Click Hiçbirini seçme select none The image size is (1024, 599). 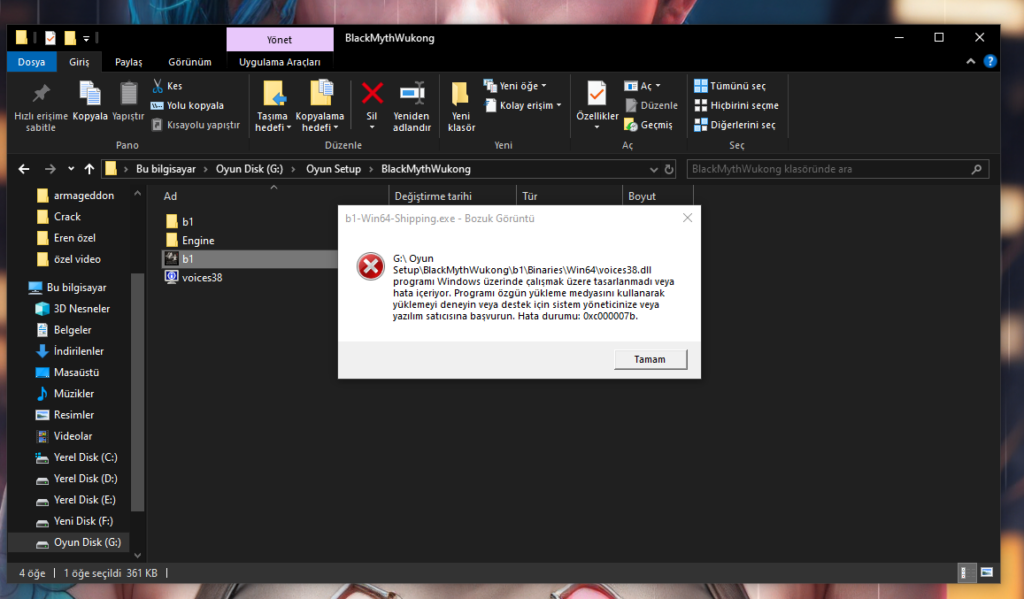[x=737, y=105]
